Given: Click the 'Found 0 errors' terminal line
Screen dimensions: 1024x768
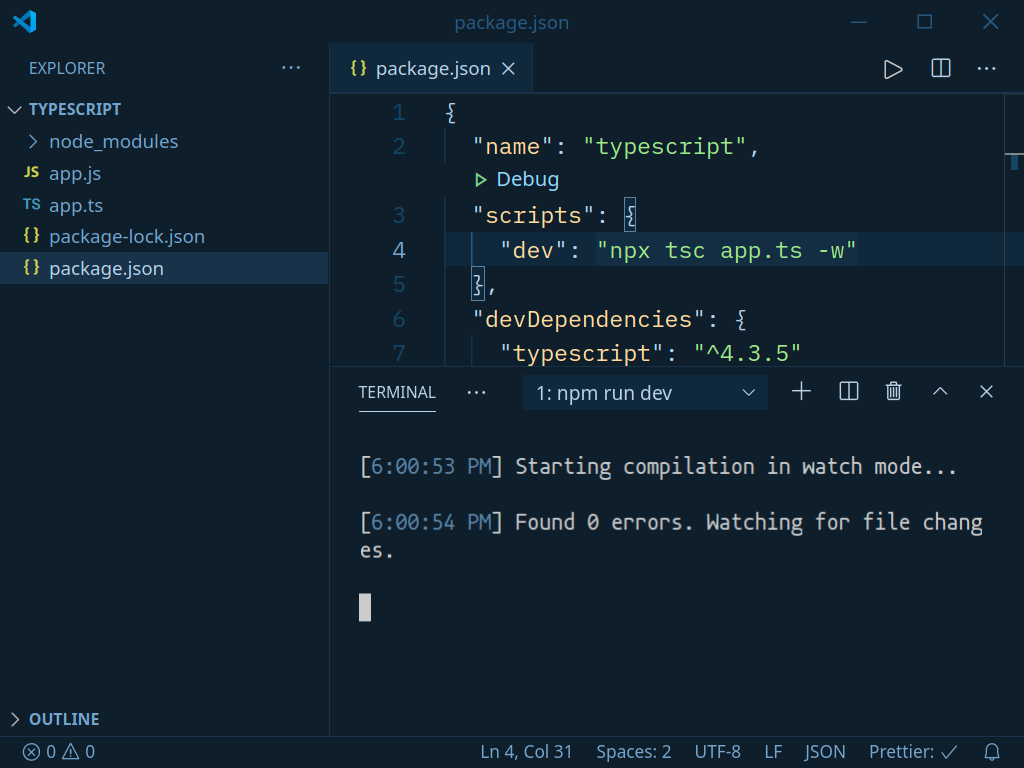Looking at the screenshot, I should (671, 536).
